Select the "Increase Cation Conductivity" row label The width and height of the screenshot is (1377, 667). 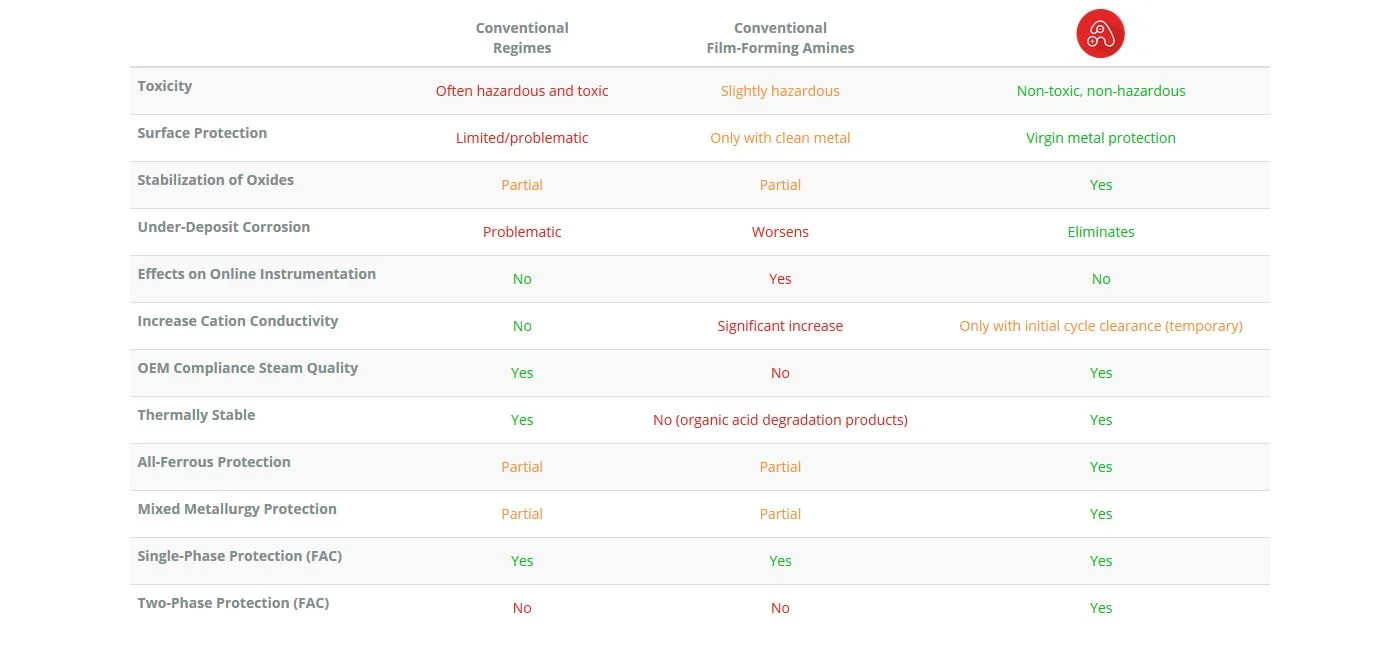coord(238,321)
